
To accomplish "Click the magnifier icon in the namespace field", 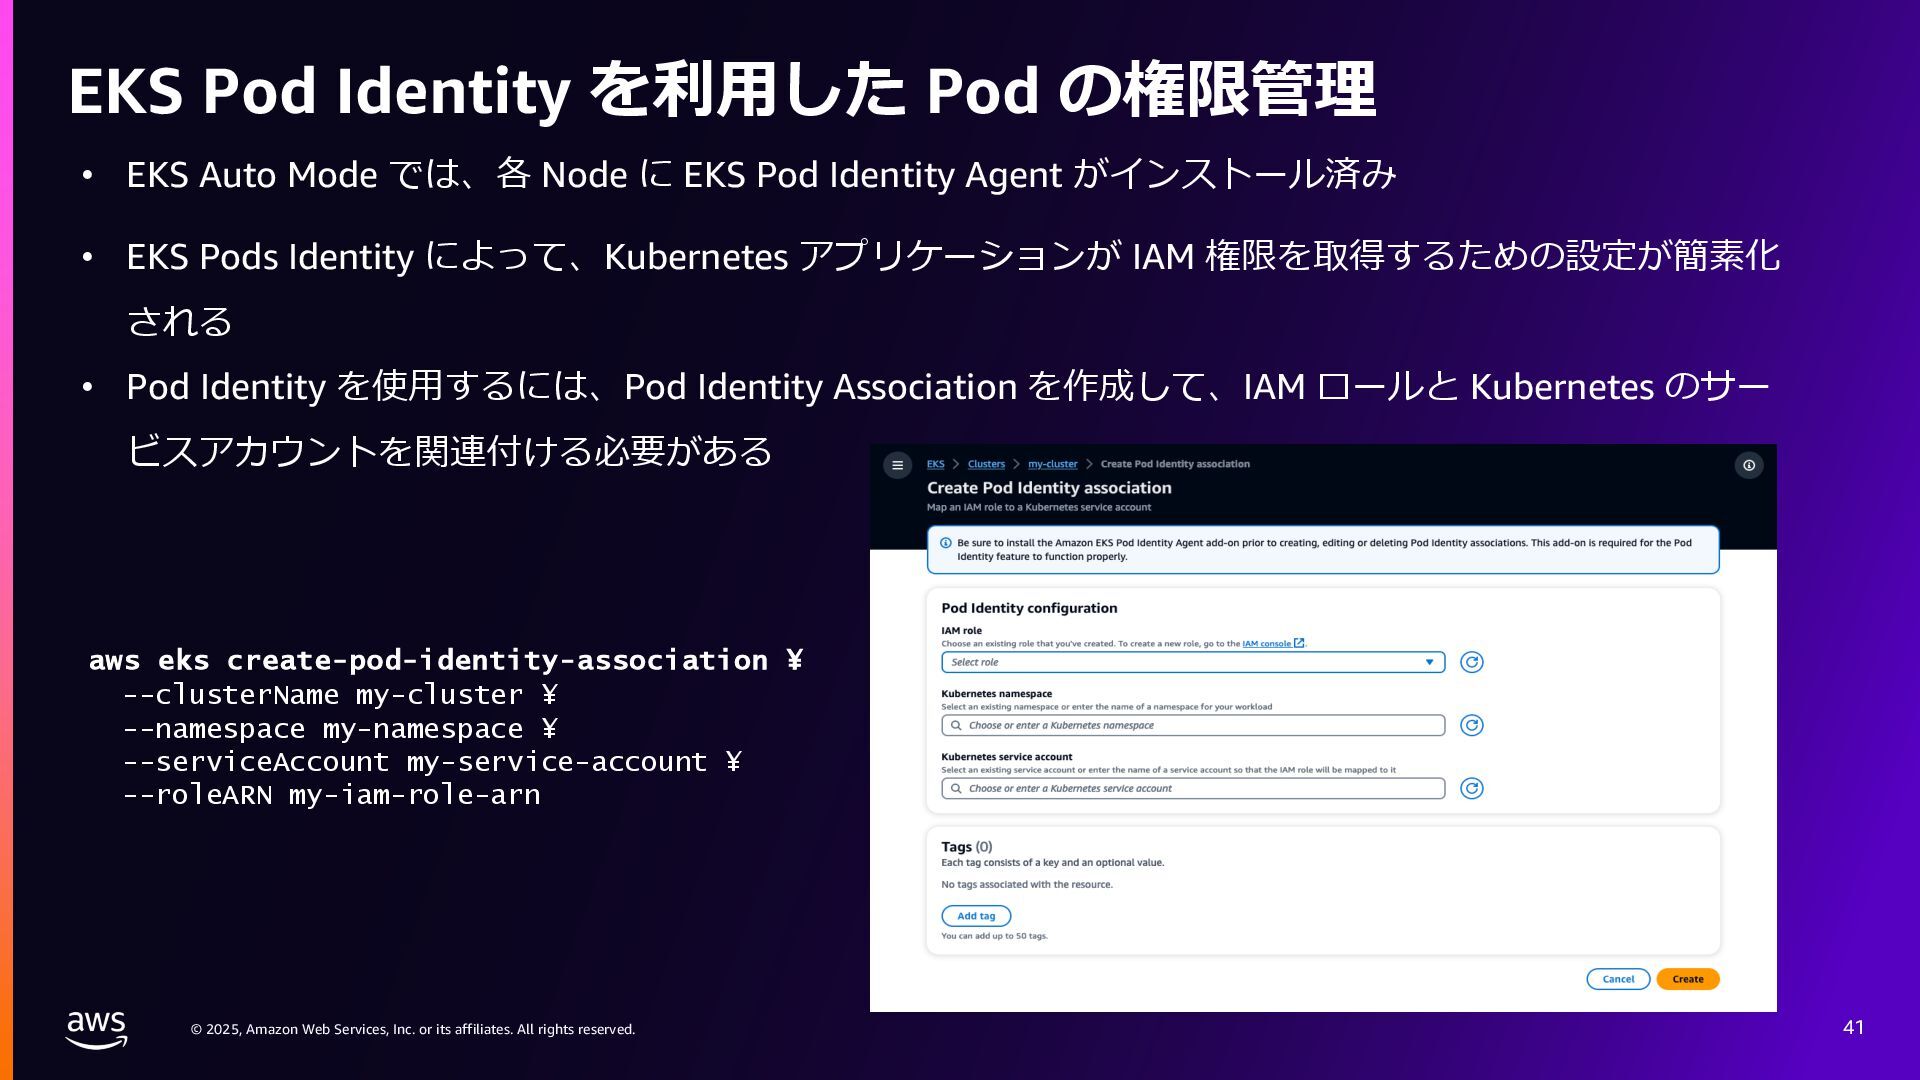I will tap(957, 725).
